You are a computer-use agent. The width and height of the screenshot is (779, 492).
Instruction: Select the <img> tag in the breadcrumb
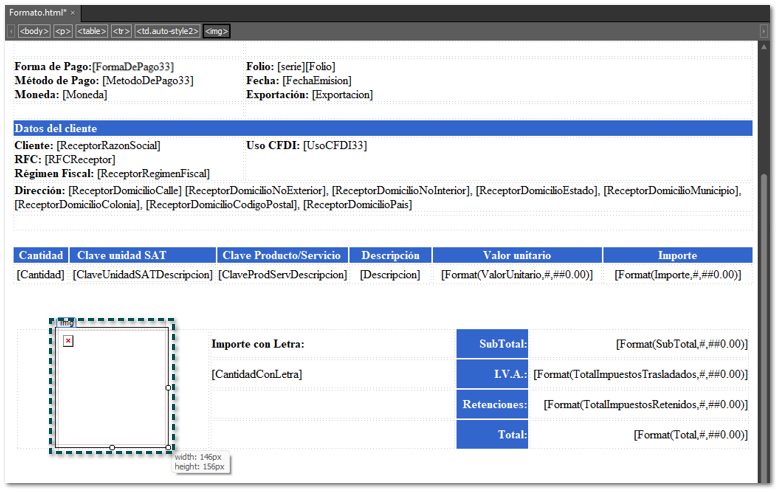coord(217,31)
